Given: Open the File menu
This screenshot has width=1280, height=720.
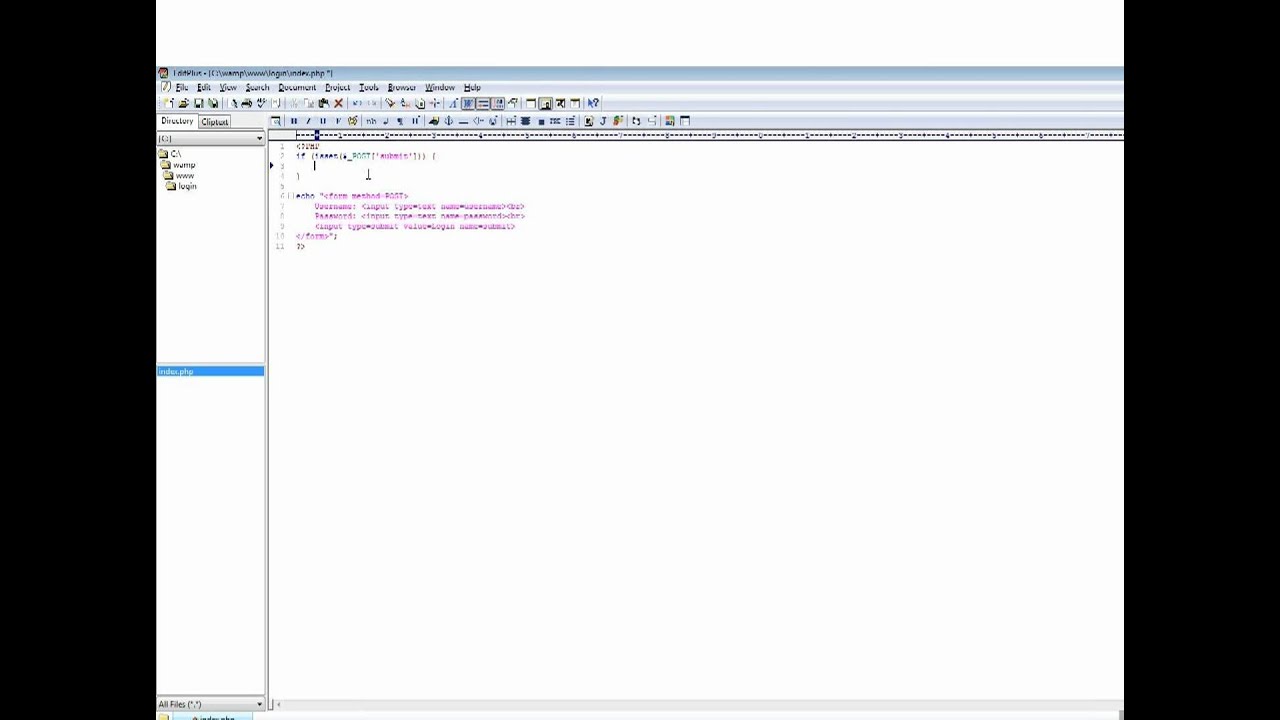Looking at the screenshot, I should tap(182, 87).
